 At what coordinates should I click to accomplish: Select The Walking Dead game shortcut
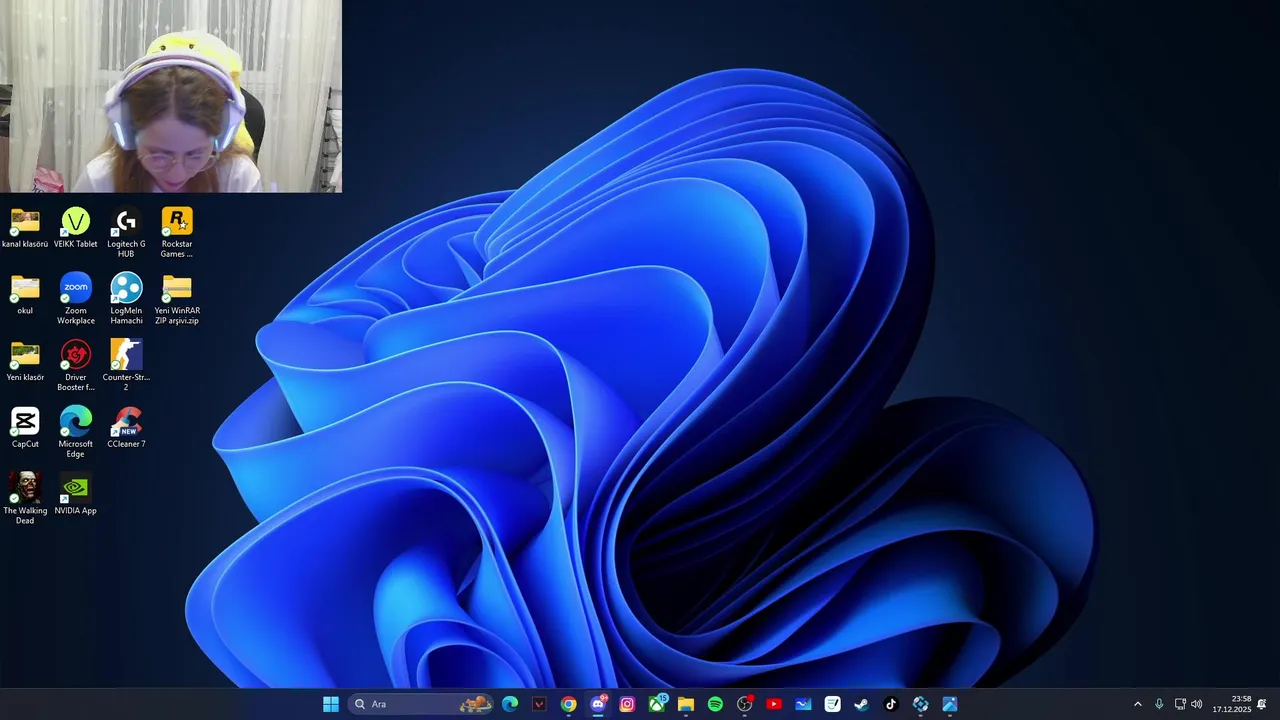coord(25,499)
